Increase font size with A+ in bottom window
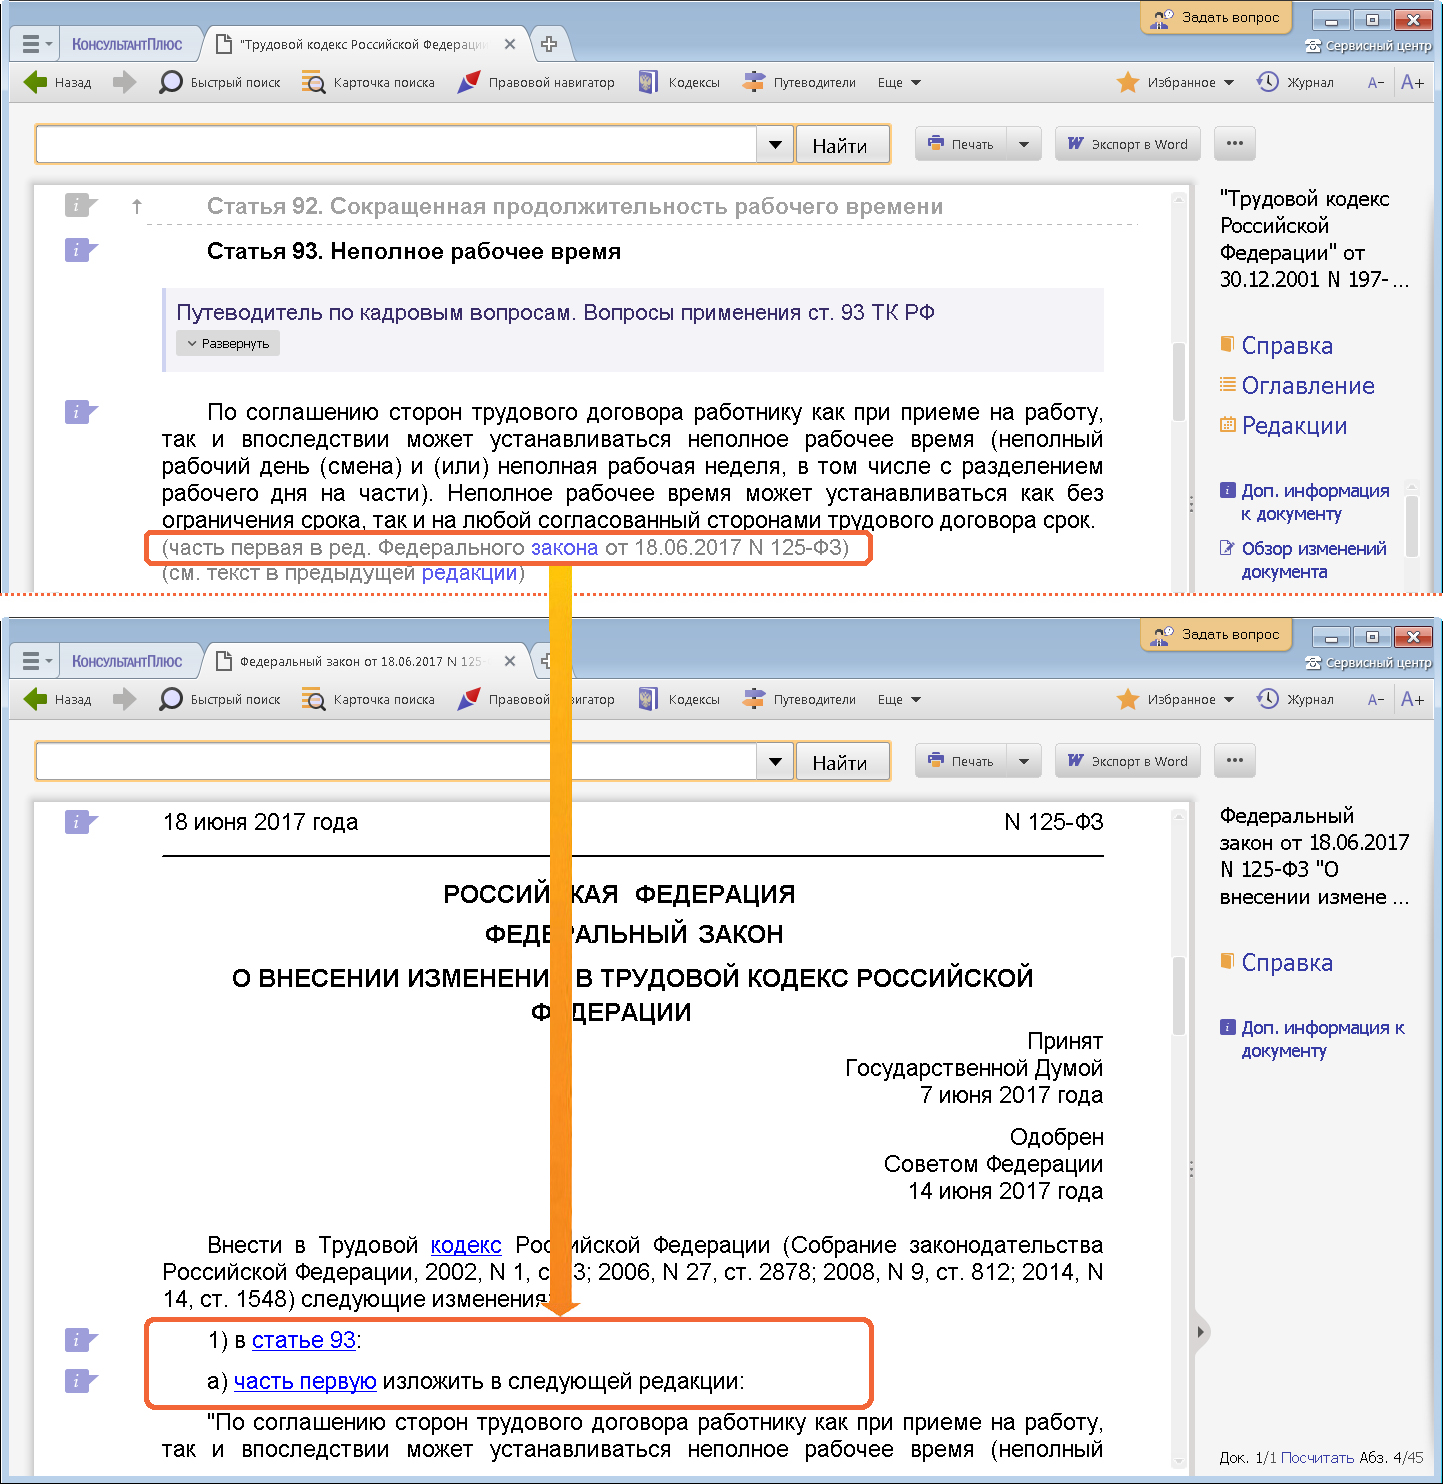The width and height of the screenshot is (1443, 1484). (1412, 700)
